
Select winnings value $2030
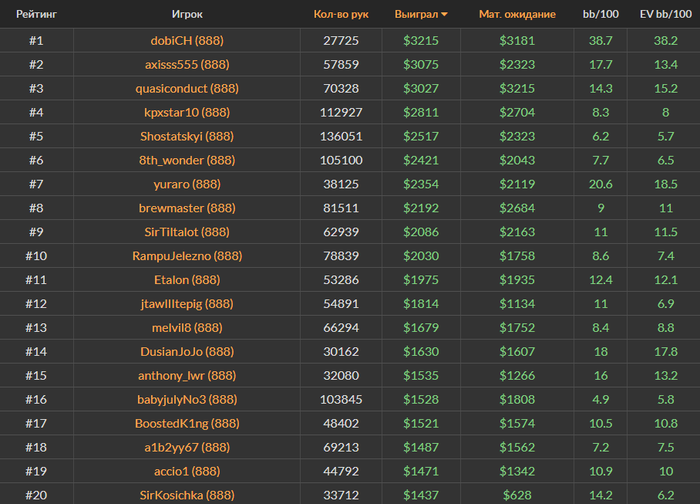(421, 256)
